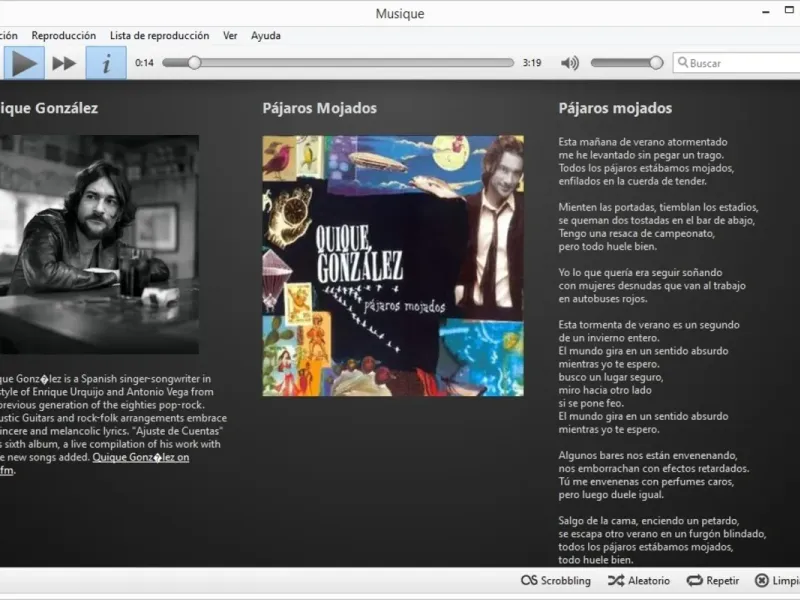This screenshot has height=600, width=800.
Task: Open the Reproducción menu
Action: 64,36
